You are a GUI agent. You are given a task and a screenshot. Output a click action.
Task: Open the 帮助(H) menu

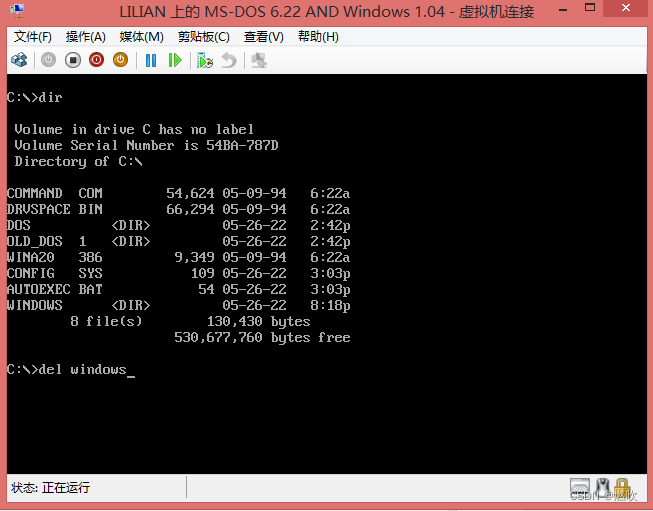[x=318, y=37]
